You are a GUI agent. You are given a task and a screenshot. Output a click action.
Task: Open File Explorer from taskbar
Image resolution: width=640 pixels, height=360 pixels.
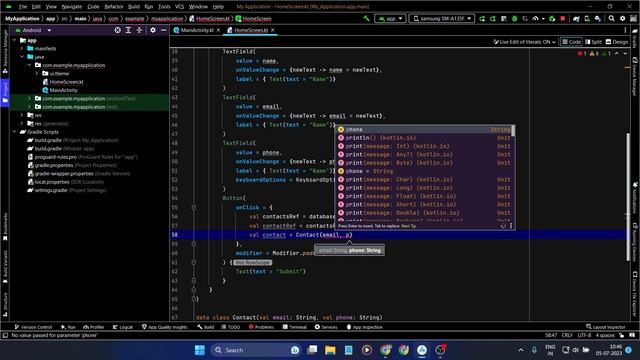(x=330, y=350)
